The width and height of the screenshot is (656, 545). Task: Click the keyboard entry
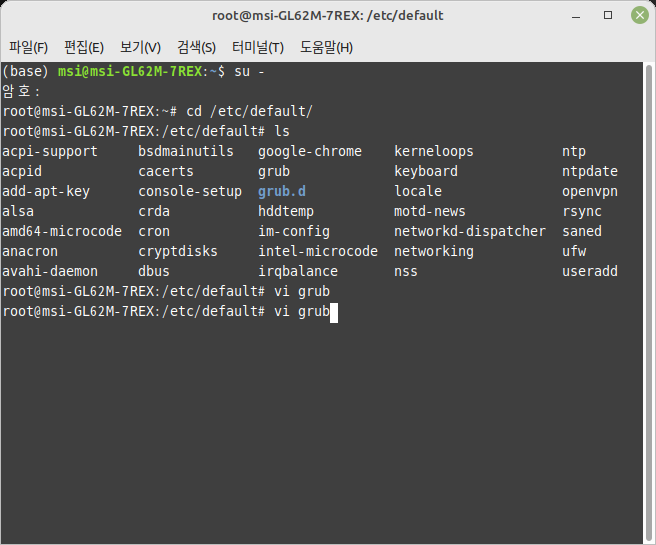pyautogui.click(x=426, y=171)
